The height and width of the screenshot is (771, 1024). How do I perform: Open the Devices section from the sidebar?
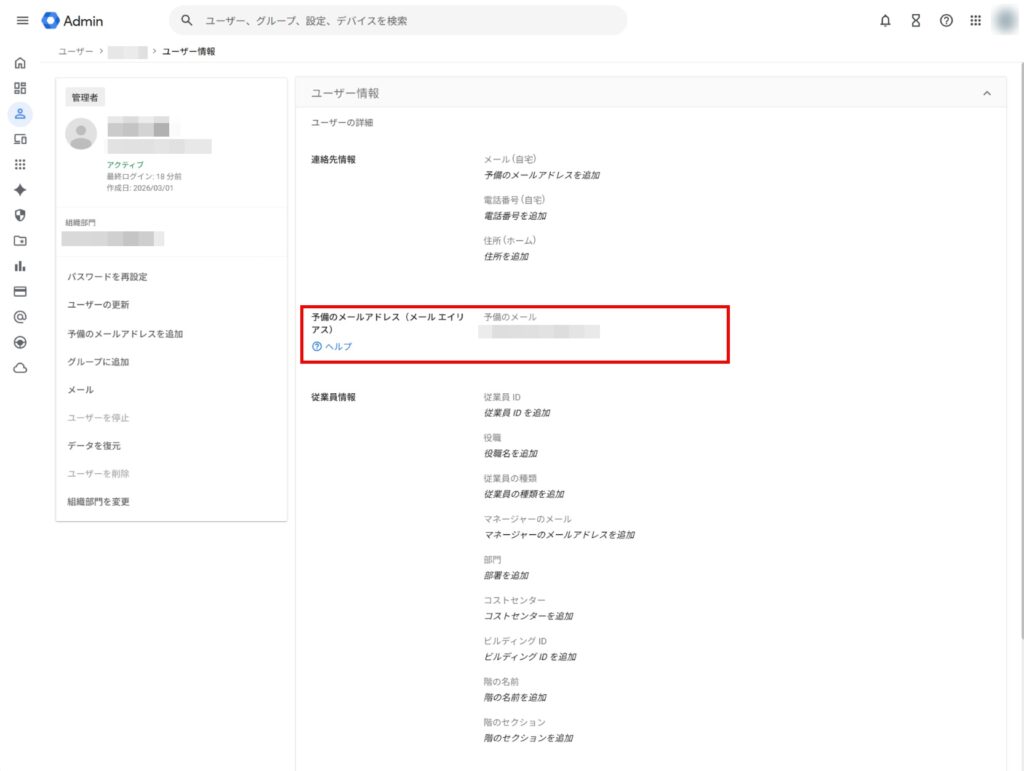(x=18, y=140)
